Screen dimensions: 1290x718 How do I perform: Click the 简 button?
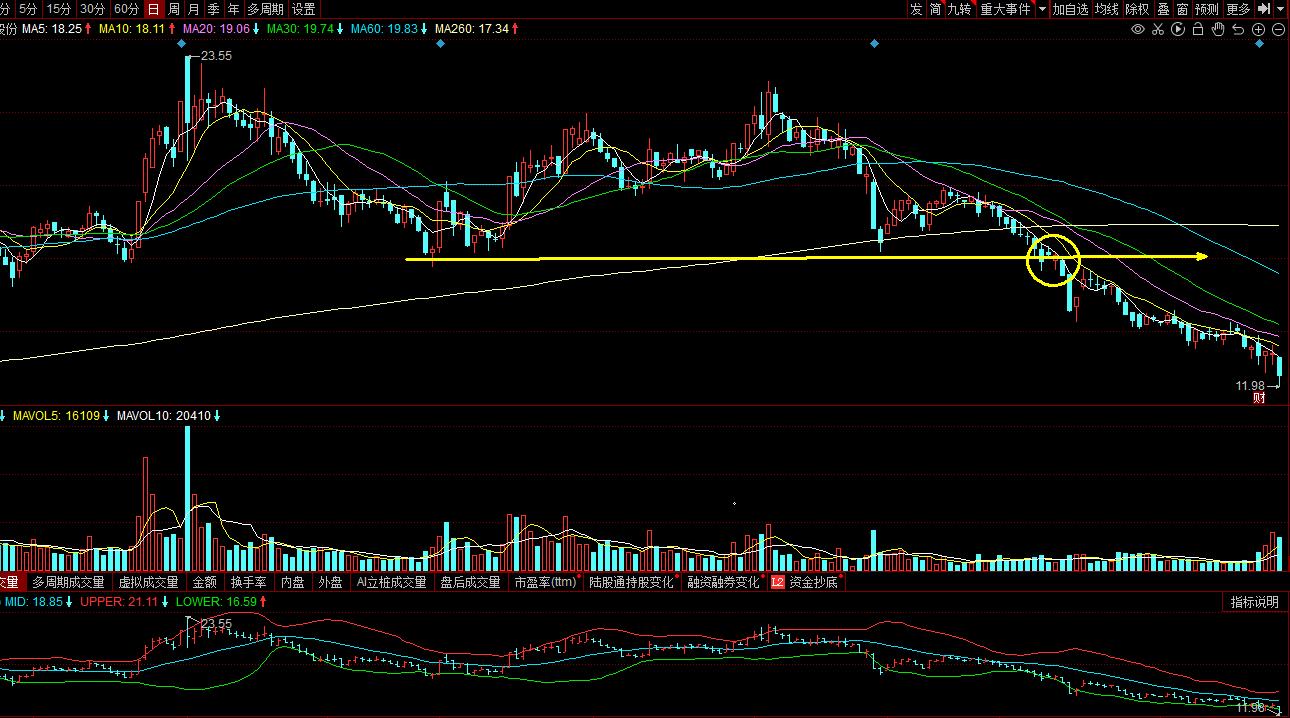tap(935, 9)
